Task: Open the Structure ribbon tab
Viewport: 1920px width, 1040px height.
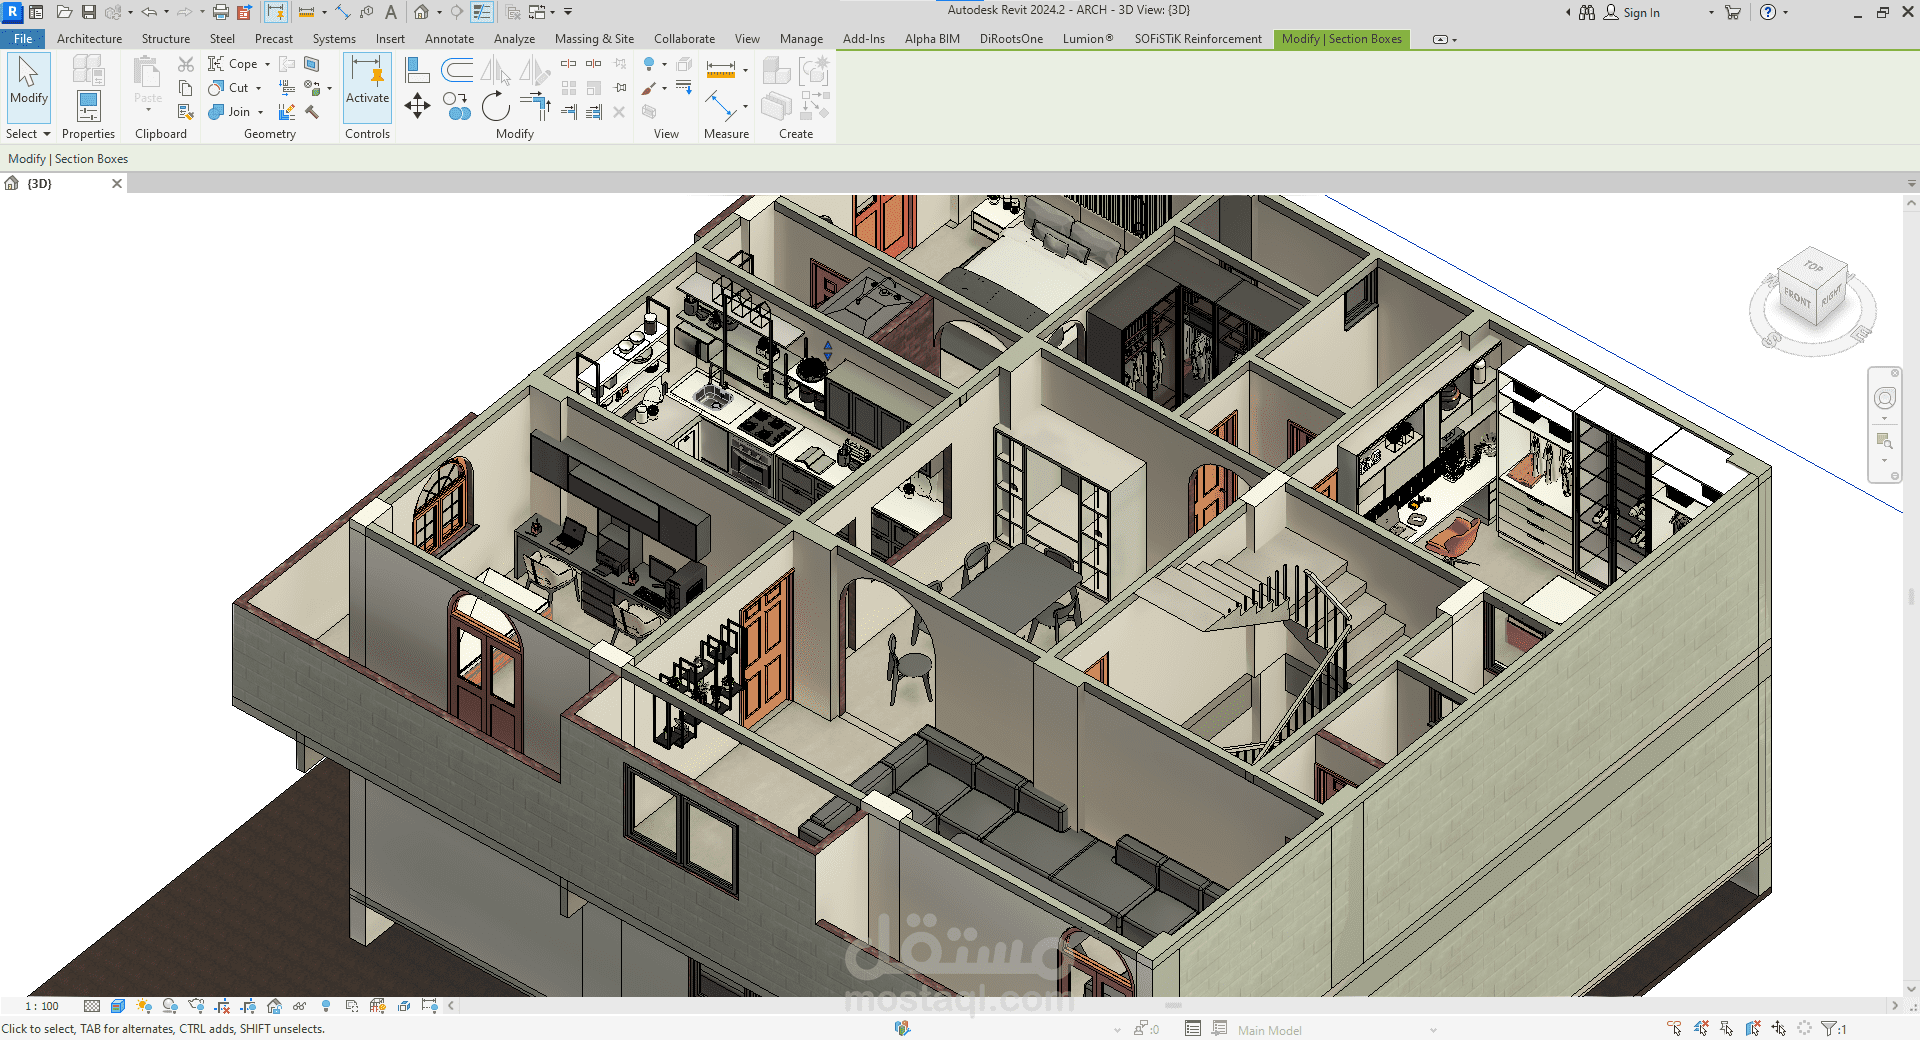Action: tap(165, 39)
